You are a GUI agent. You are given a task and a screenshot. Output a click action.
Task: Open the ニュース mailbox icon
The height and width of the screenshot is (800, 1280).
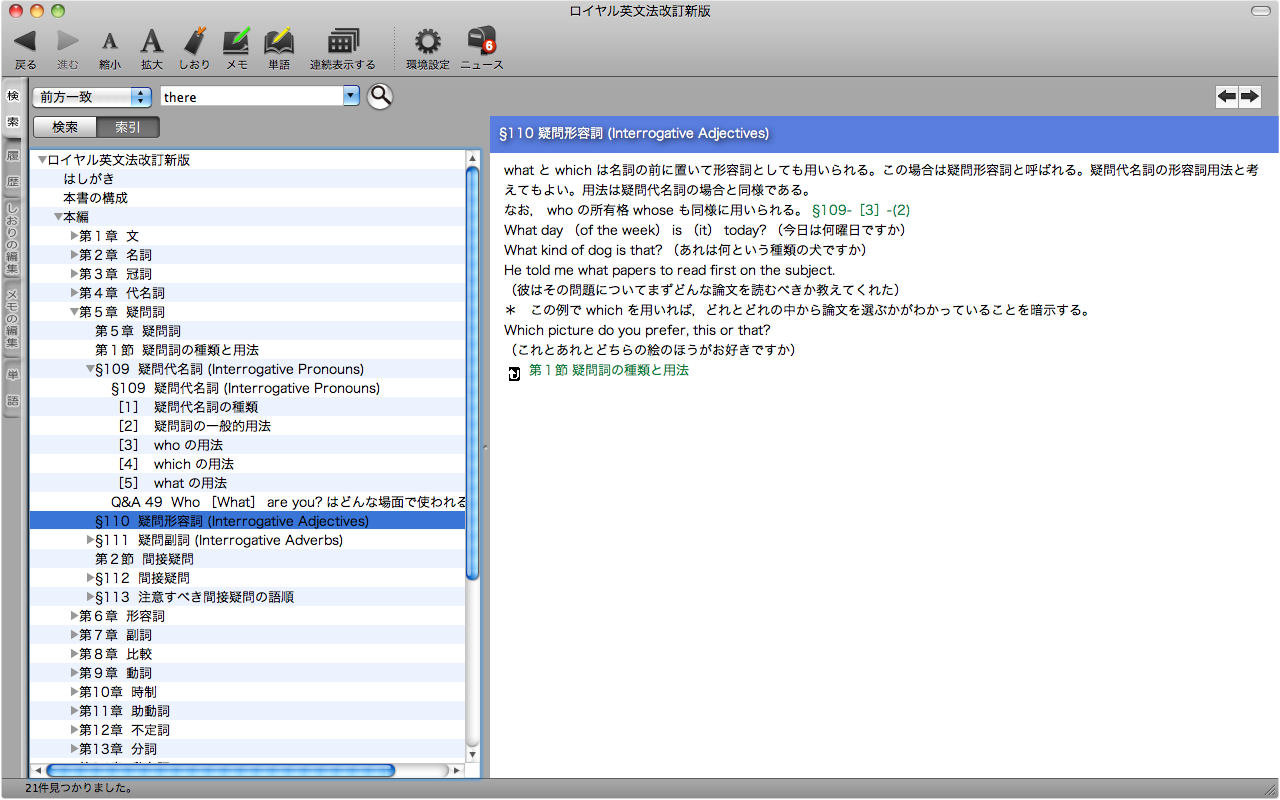click(482, 42)
